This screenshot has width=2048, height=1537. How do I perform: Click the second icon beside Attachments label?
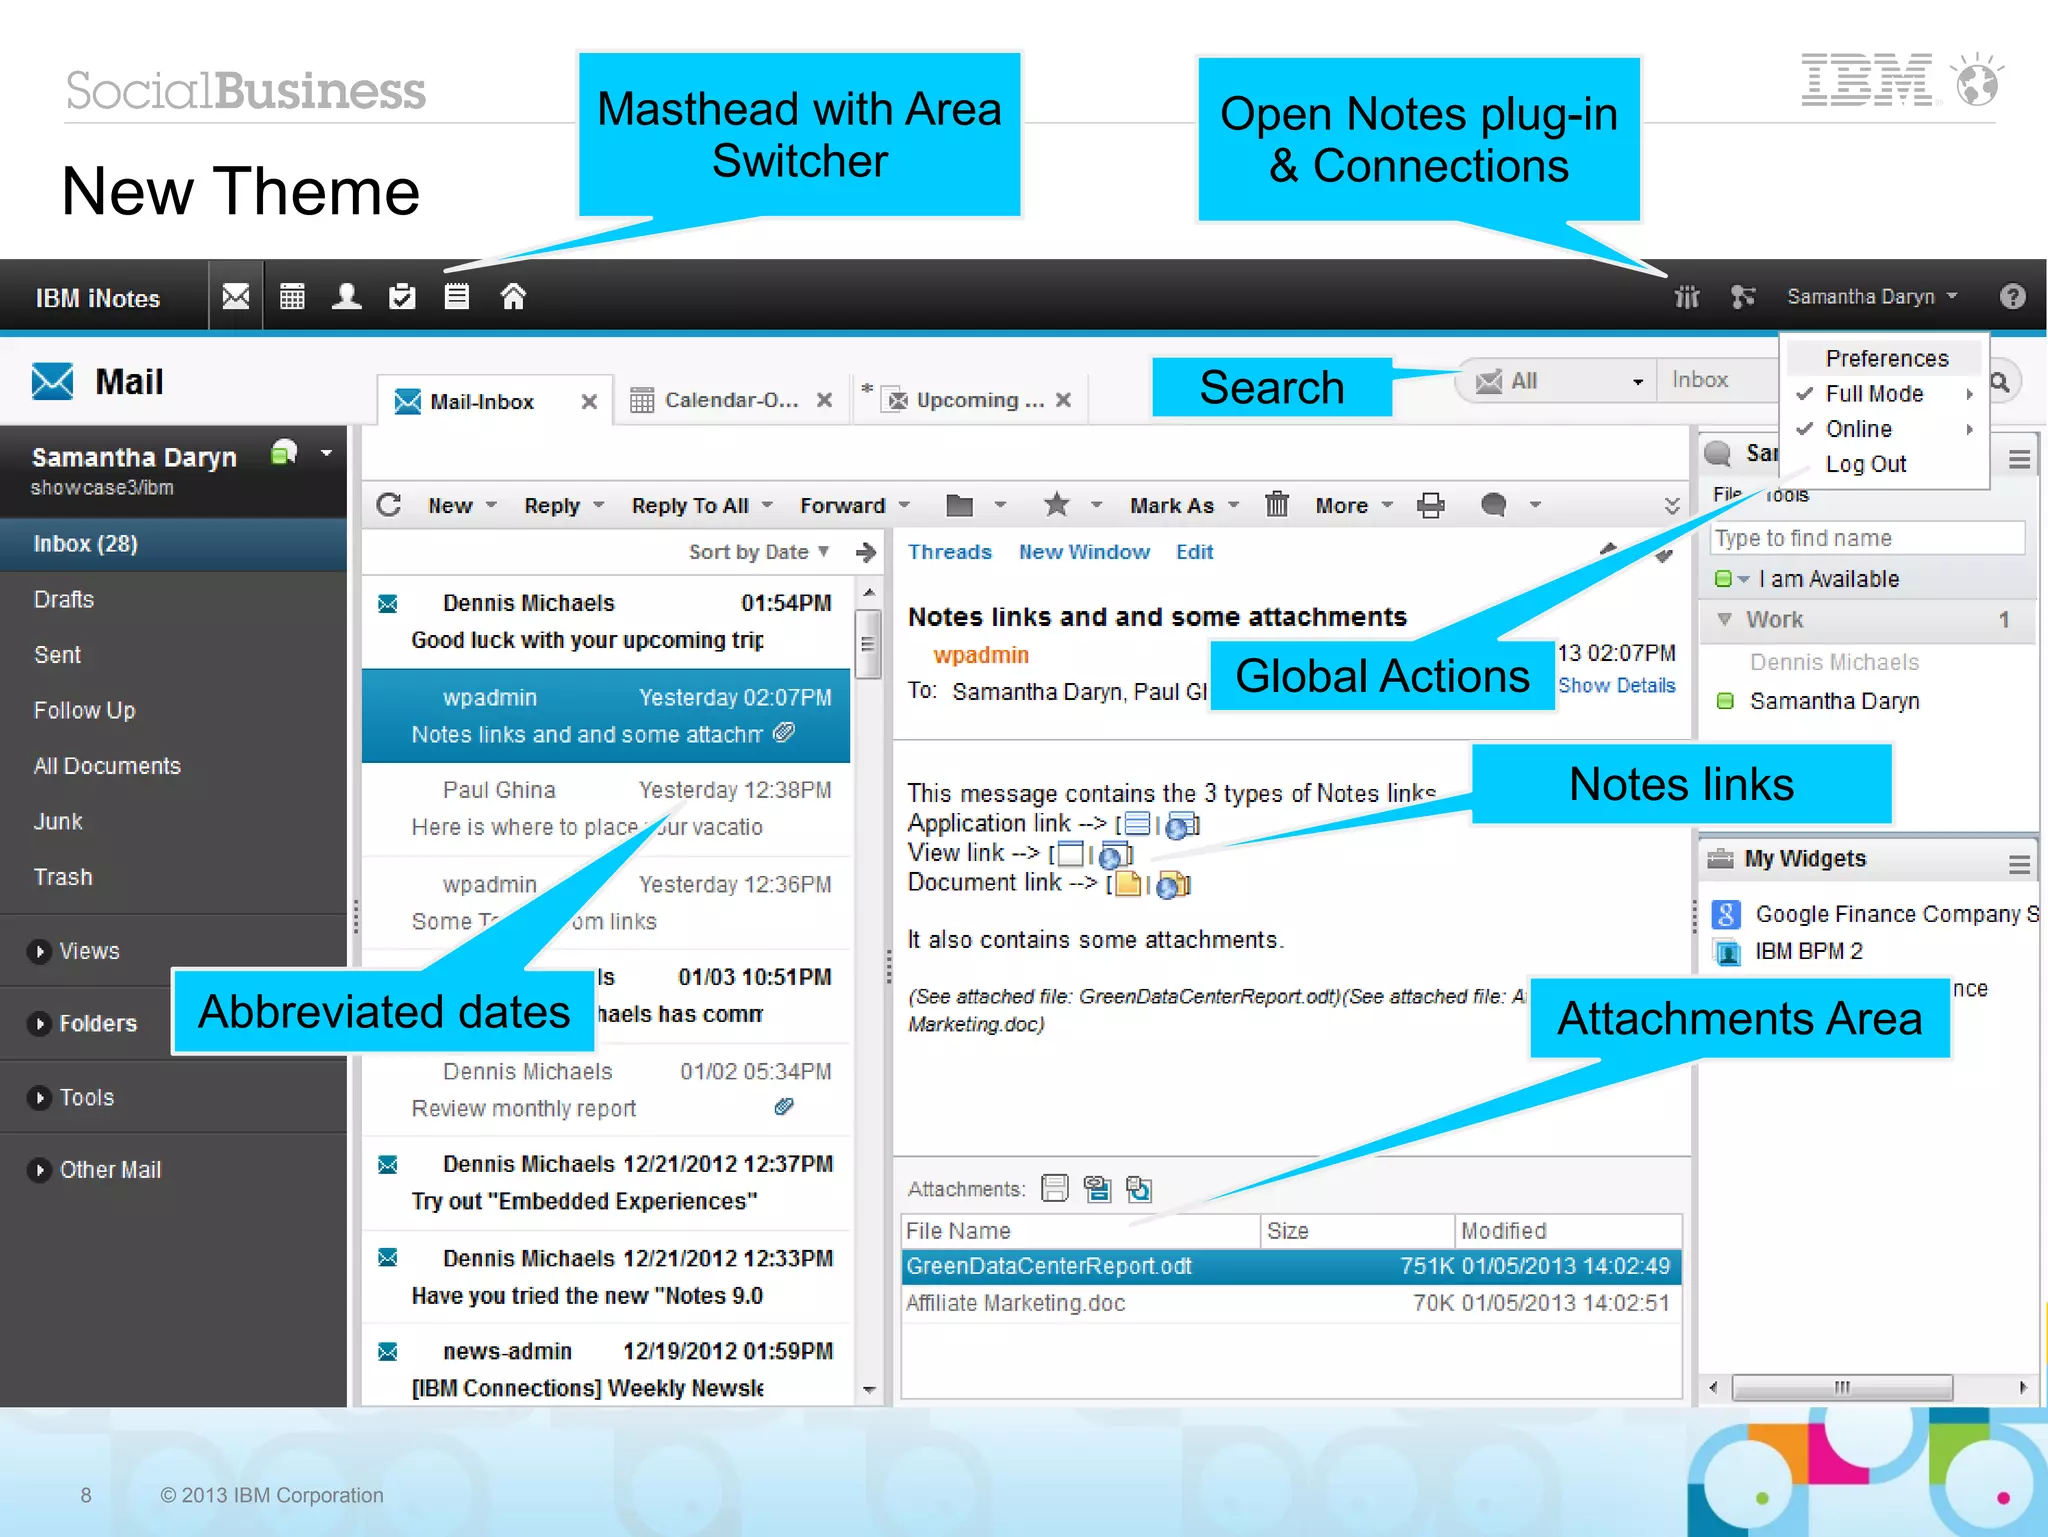tap(1097, 1188)
